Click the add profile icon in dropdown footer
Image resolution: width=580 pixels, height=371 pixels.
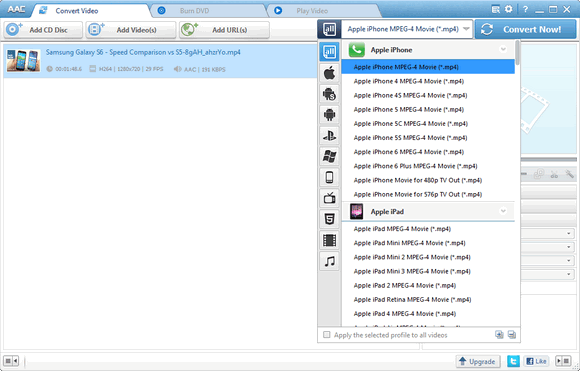pos(499,335)
